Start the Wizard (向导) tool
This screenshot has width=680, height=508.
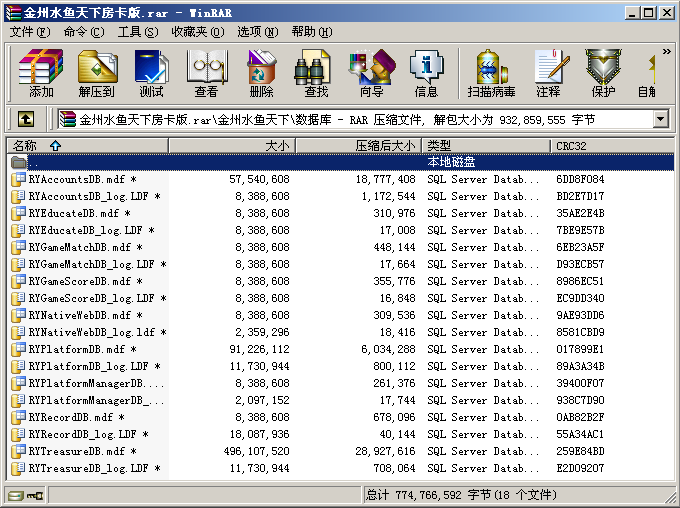(371, 73)
